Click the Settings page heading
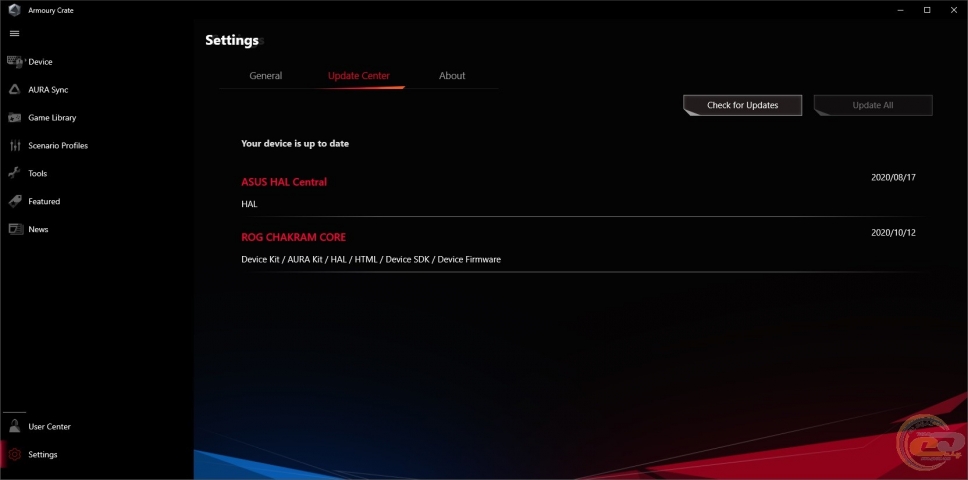This screenshot has height=480, width=968. click(x=232, y=40)
